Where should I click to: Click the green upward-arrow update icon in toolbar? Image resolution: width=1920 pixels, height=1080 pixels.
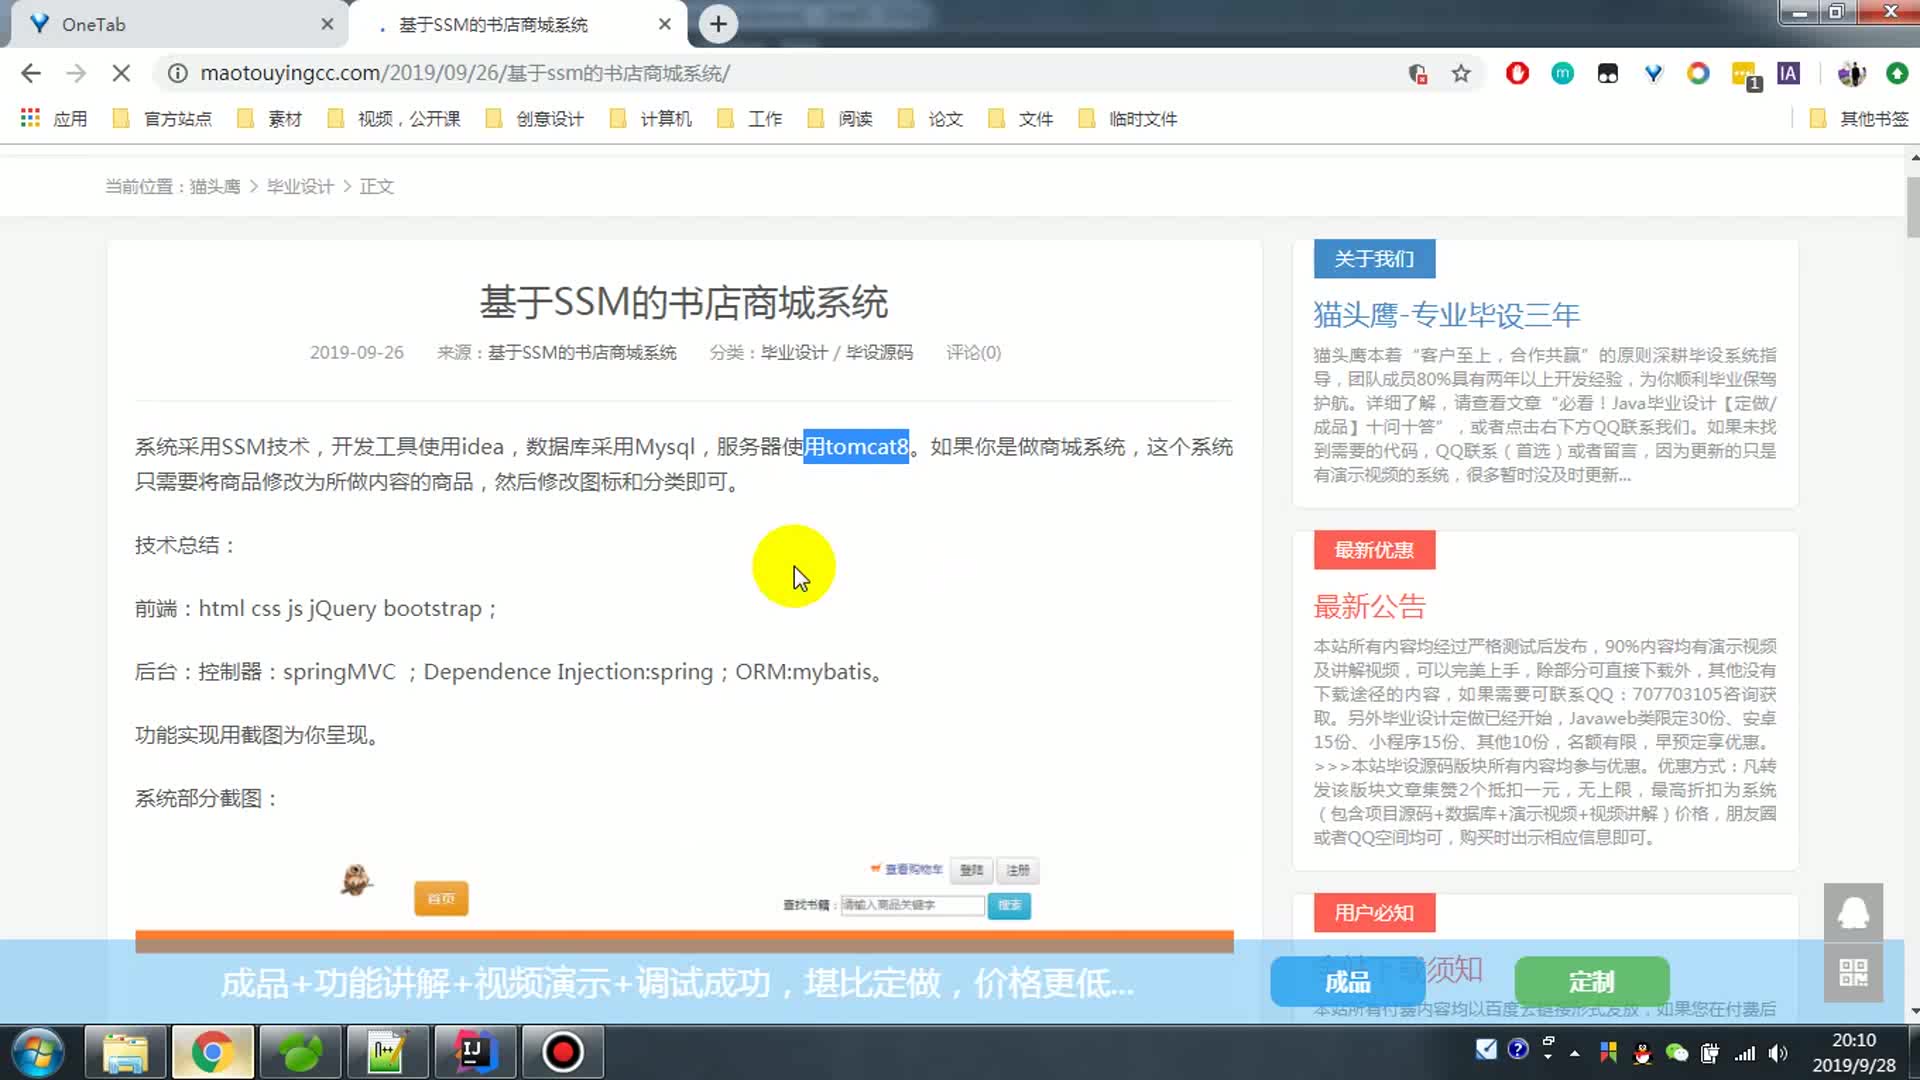pos(1896,73)
